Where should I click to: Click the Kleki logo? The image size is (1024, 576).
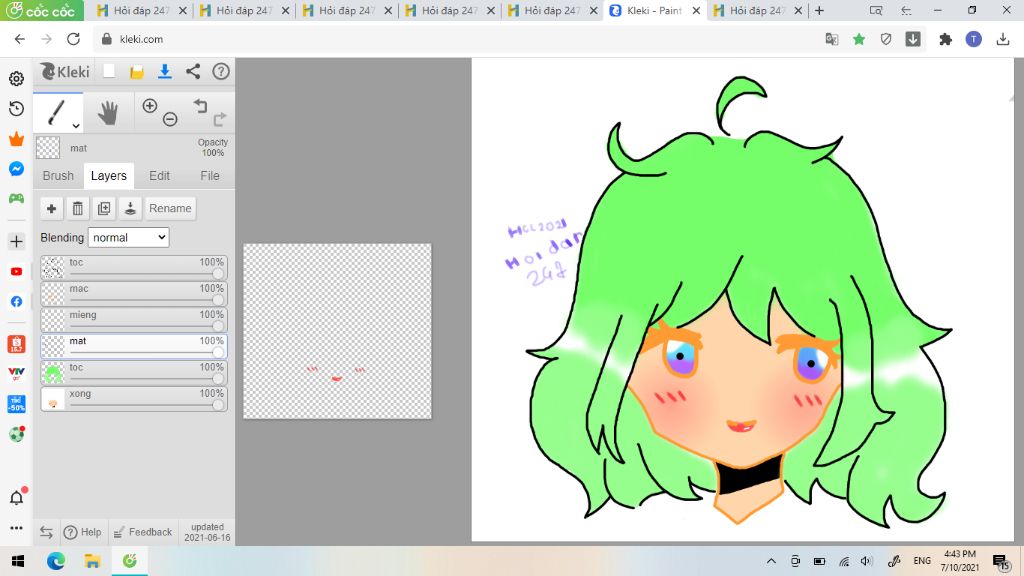click(65, 71)
